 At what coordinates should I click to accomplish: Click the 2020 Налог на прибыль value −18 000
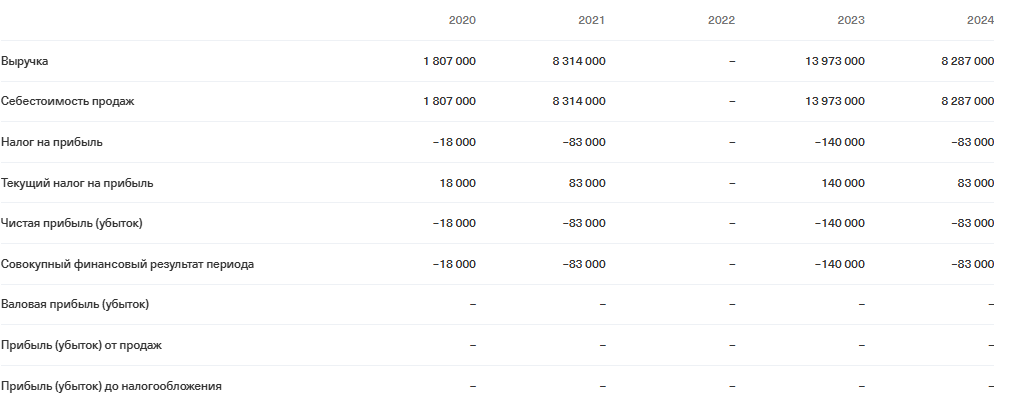point(454,142)
